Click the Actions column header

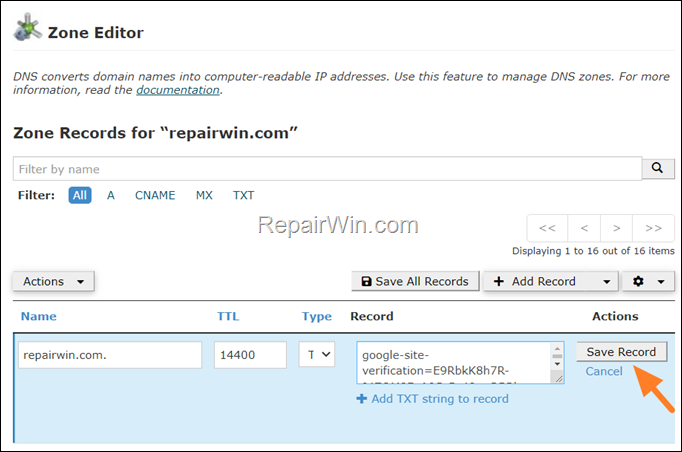615,316
